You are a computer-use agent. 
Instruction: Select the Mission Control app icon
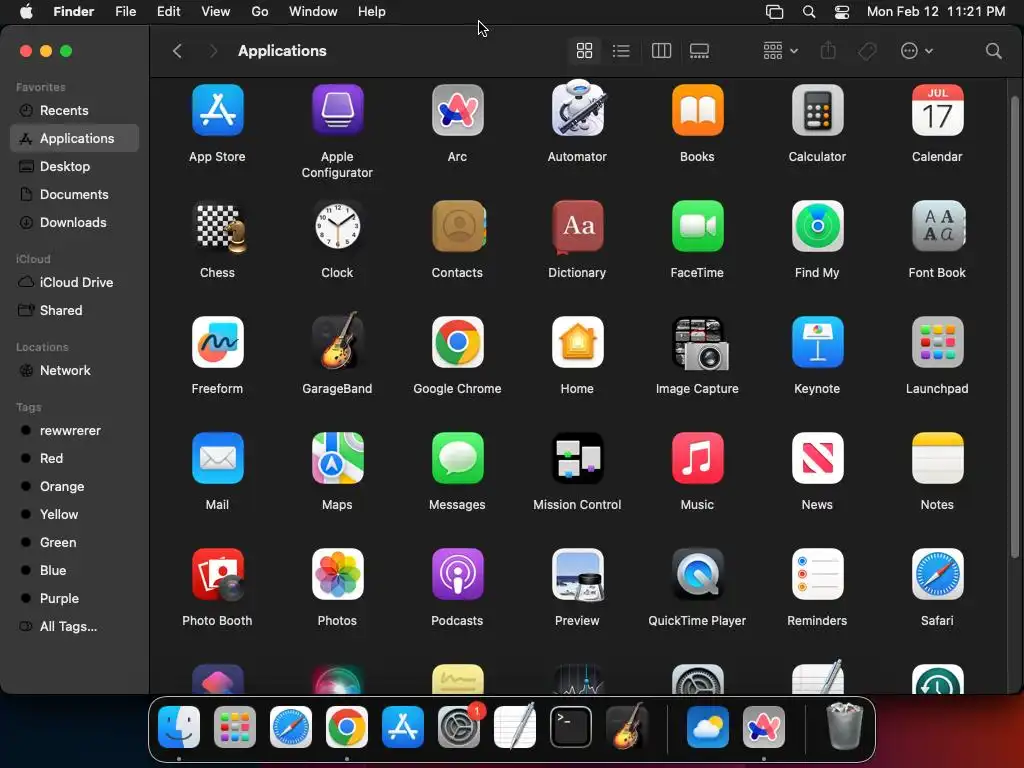click(x=577, y=458)
